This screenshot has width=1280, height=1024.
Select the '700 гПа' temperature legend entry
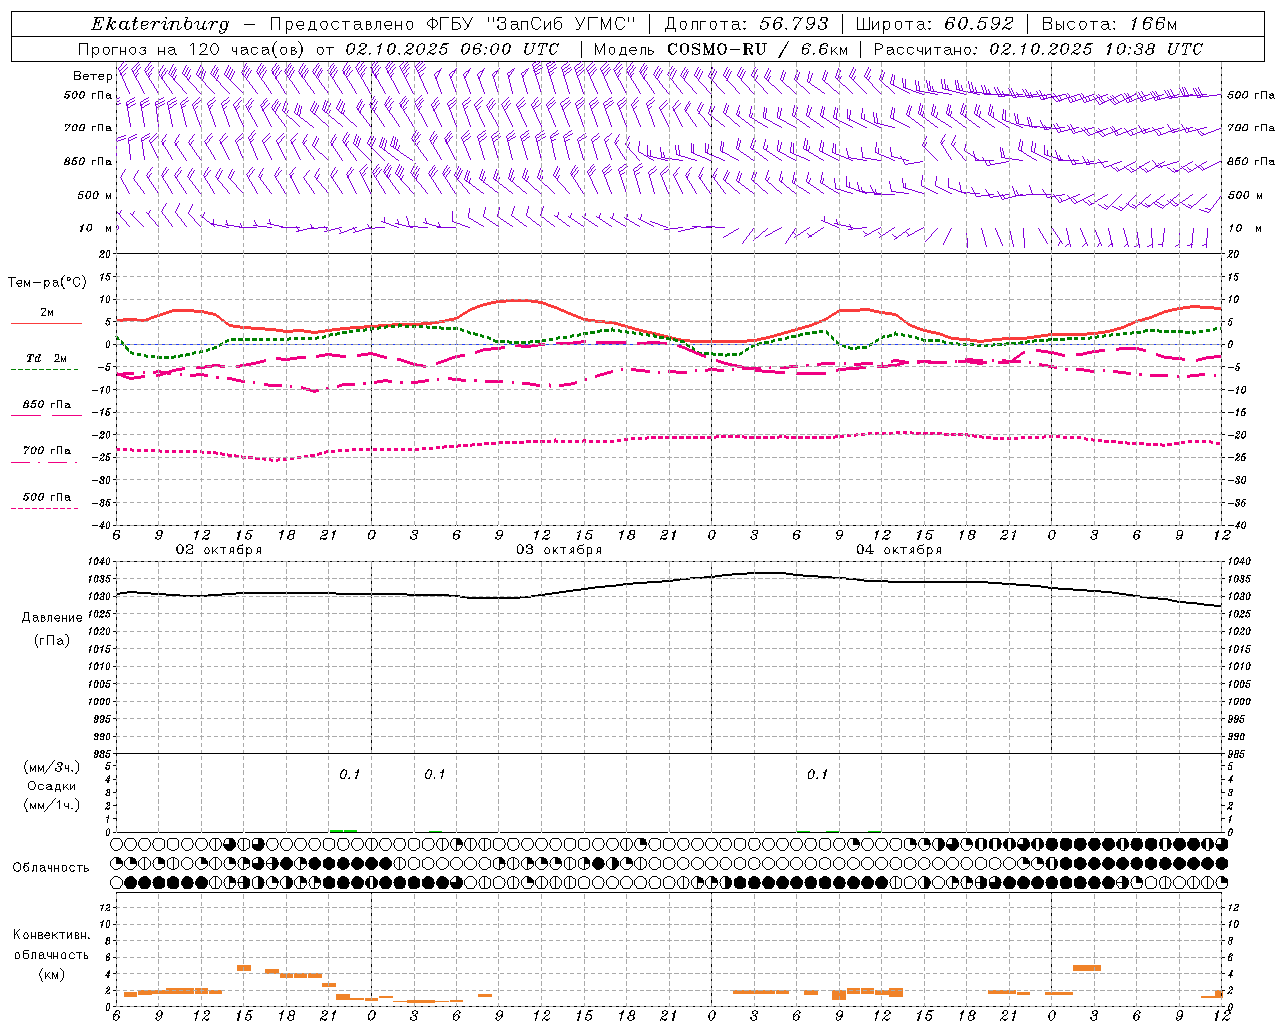[46, 451]
